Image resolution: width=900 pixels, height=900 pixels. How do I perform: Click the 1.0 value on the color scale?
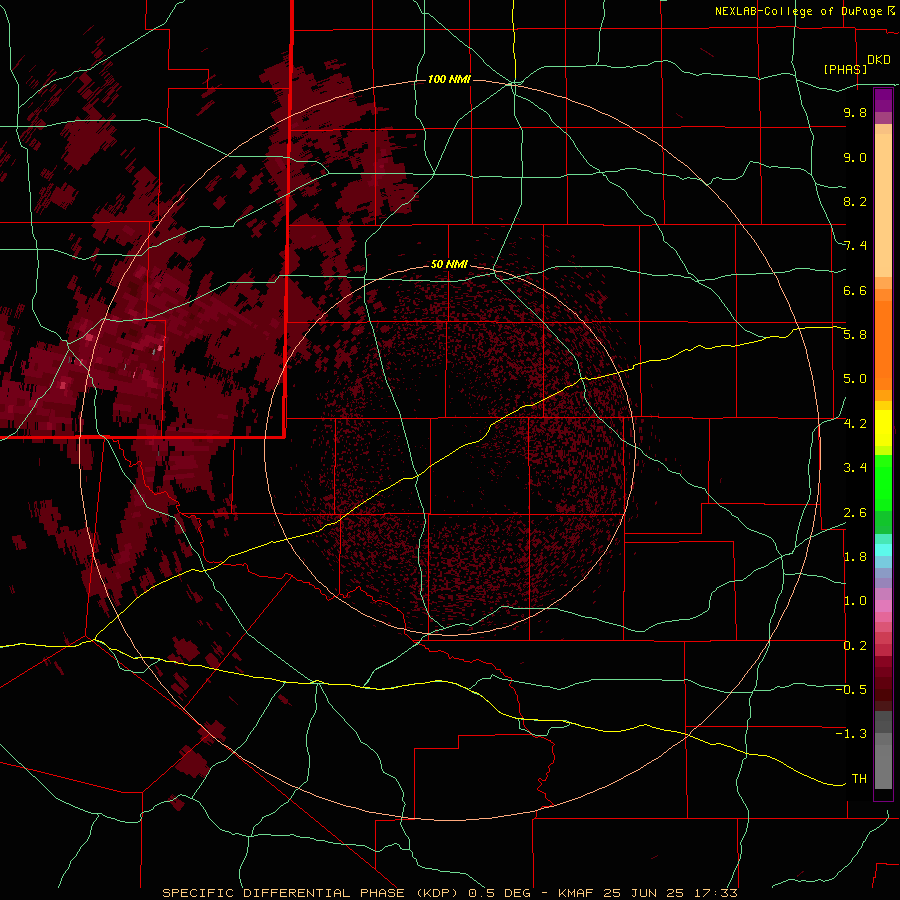click(x=855, y=601)
